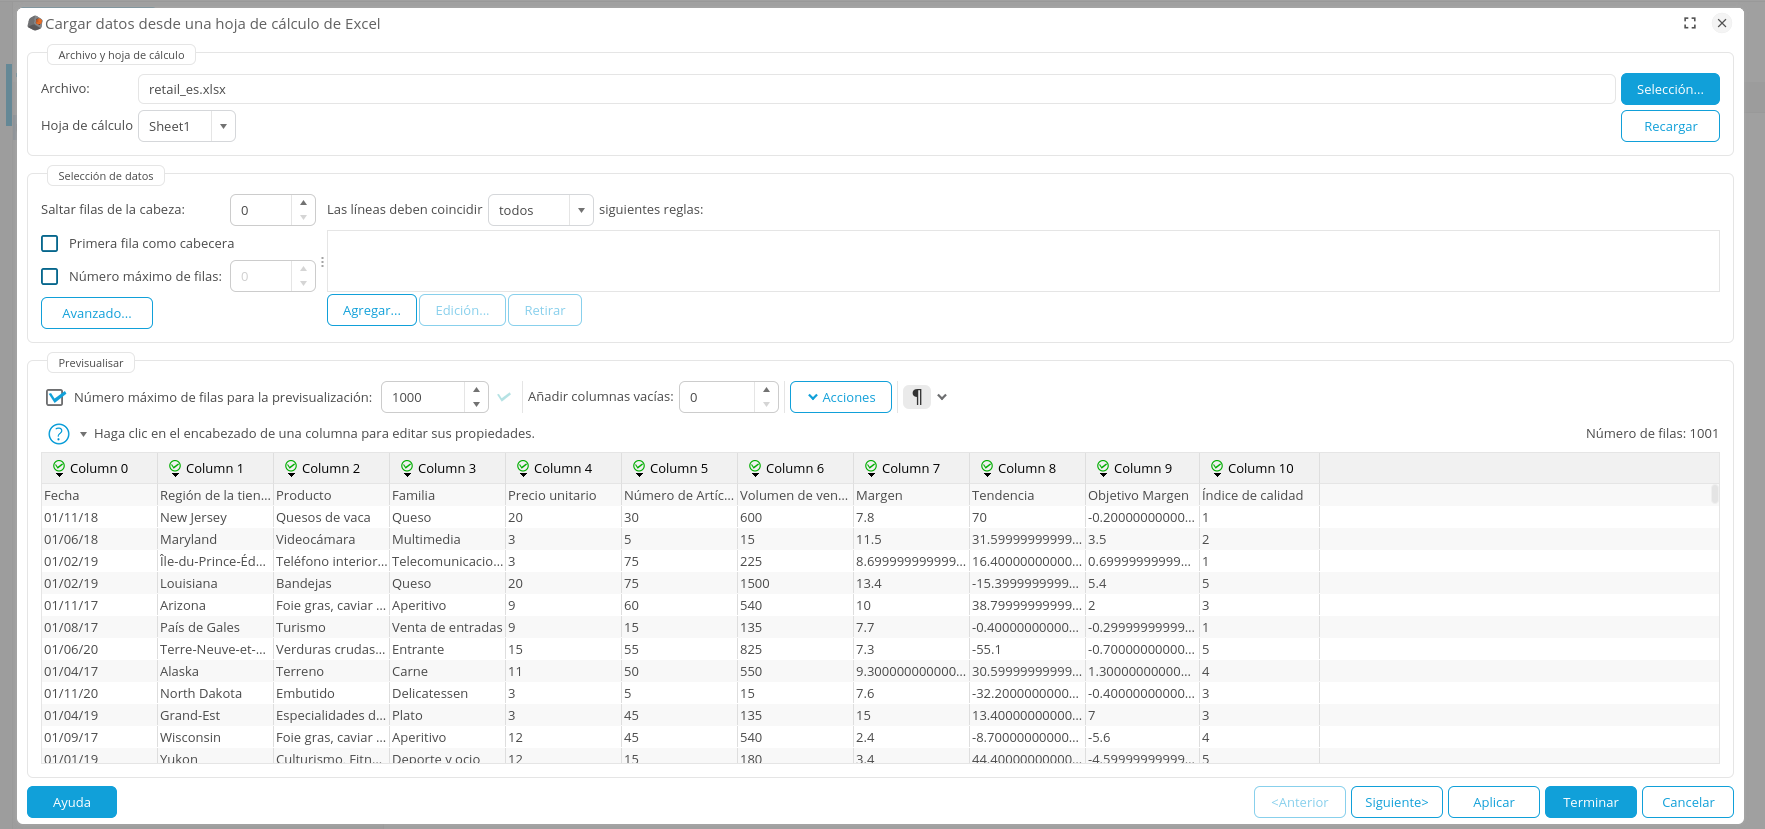1765x829 pixels.
Task: Increase the Saltar filas de la cabeza value
Action: coord(303,203)
